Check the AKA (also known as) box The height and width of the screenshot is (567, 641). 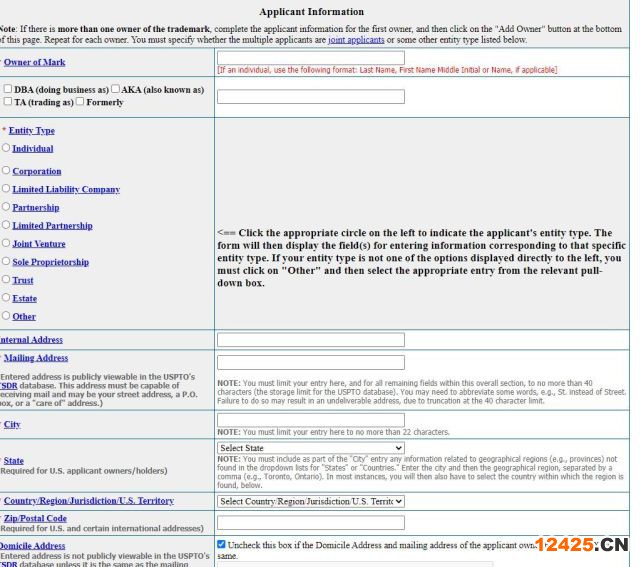tap(116, 89)
